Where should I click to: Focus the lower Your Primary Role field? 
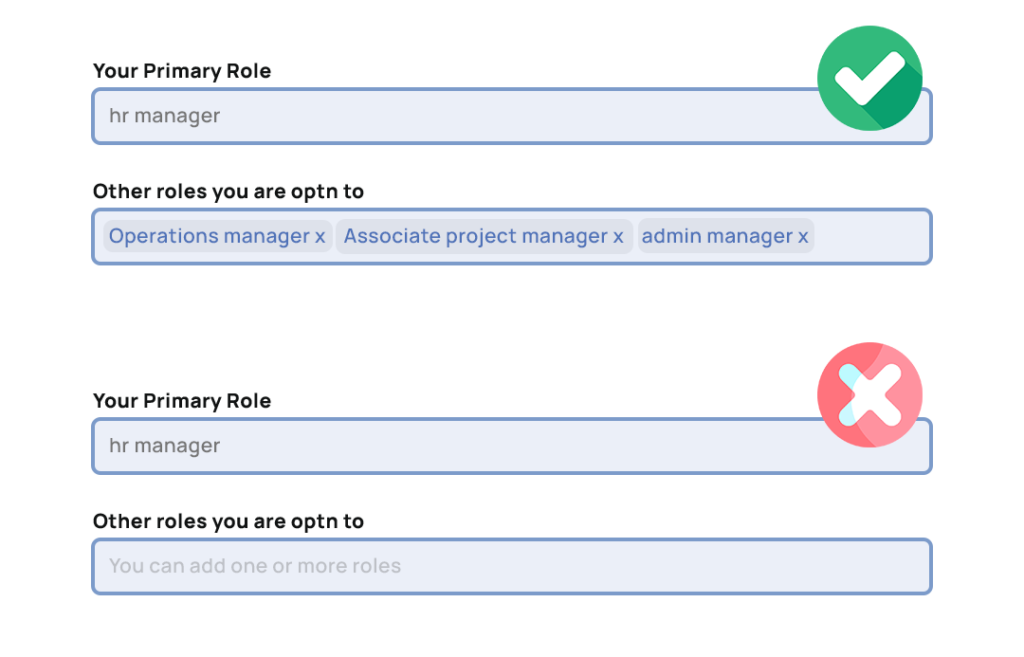tap(511, 446)
